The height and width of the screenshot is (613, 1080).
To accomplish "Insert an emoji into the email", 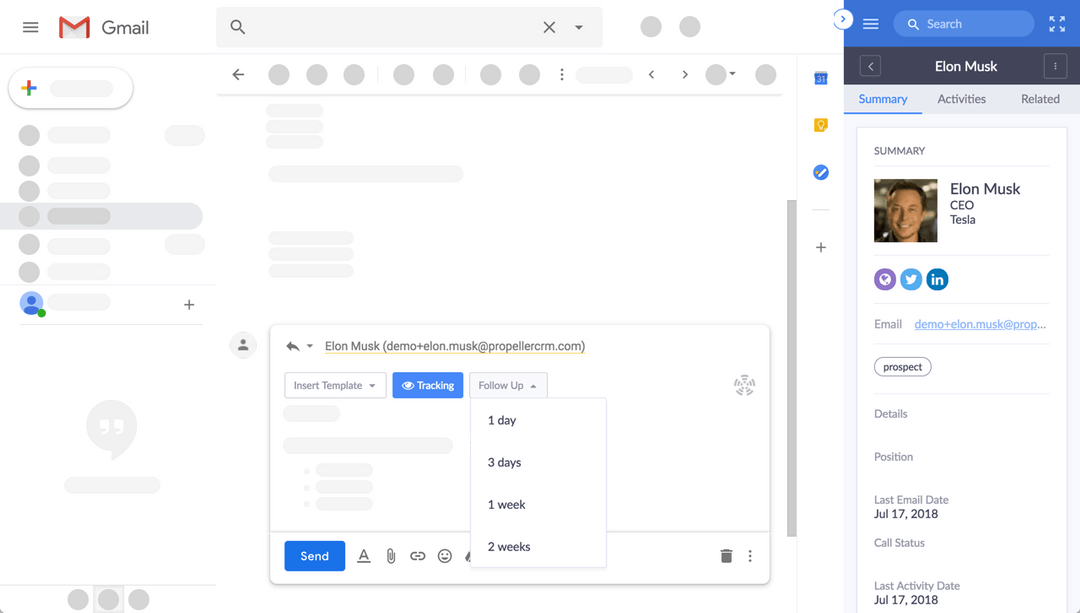I will (x=444, y=555).
